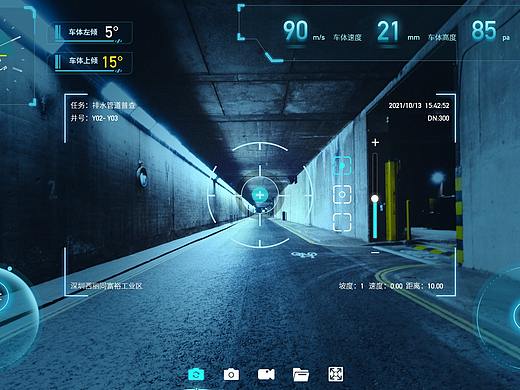
Task: Click the DN300 pipe diameter text
Action: [x=438, y=118]
